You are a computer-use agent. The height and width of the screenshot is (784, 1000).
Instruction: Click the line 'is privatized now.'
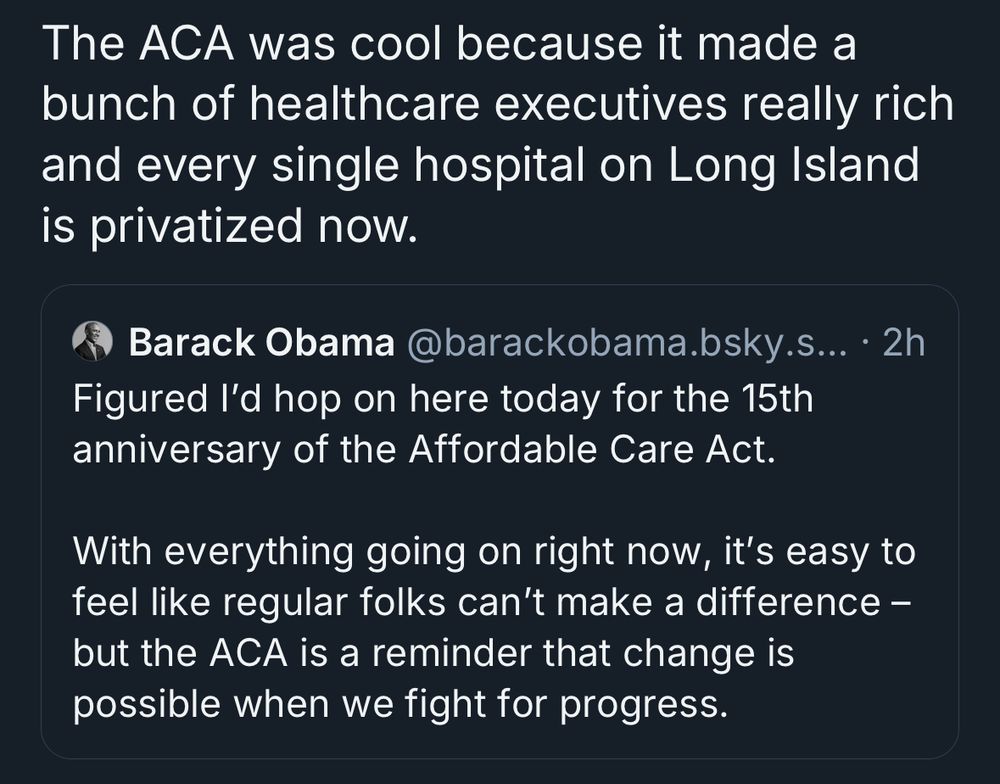click(x=230, y=225)
